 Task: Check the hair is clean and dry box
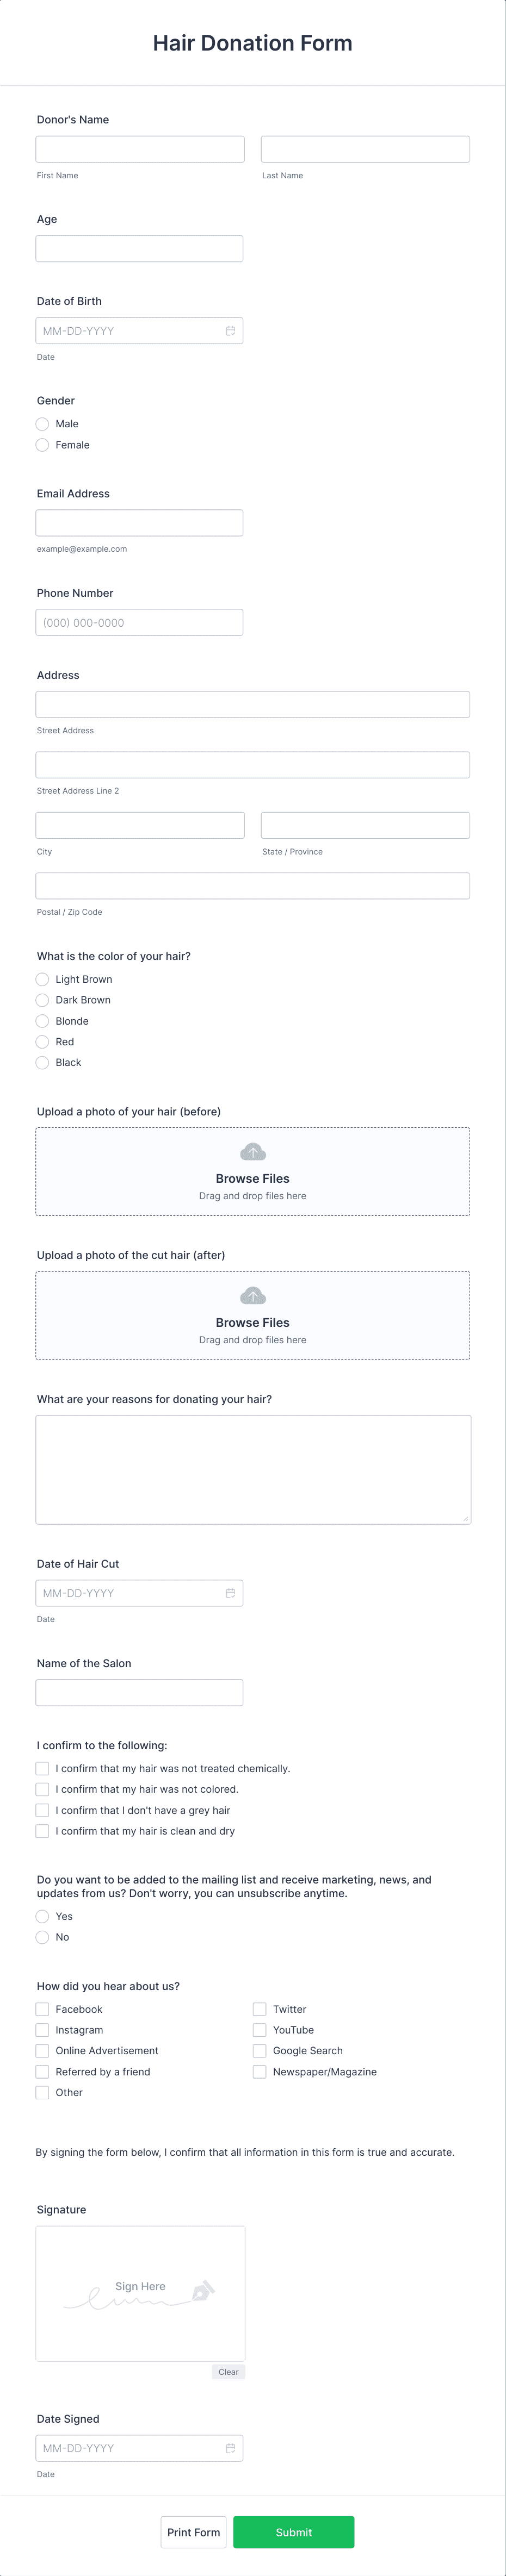(42, 1831)
